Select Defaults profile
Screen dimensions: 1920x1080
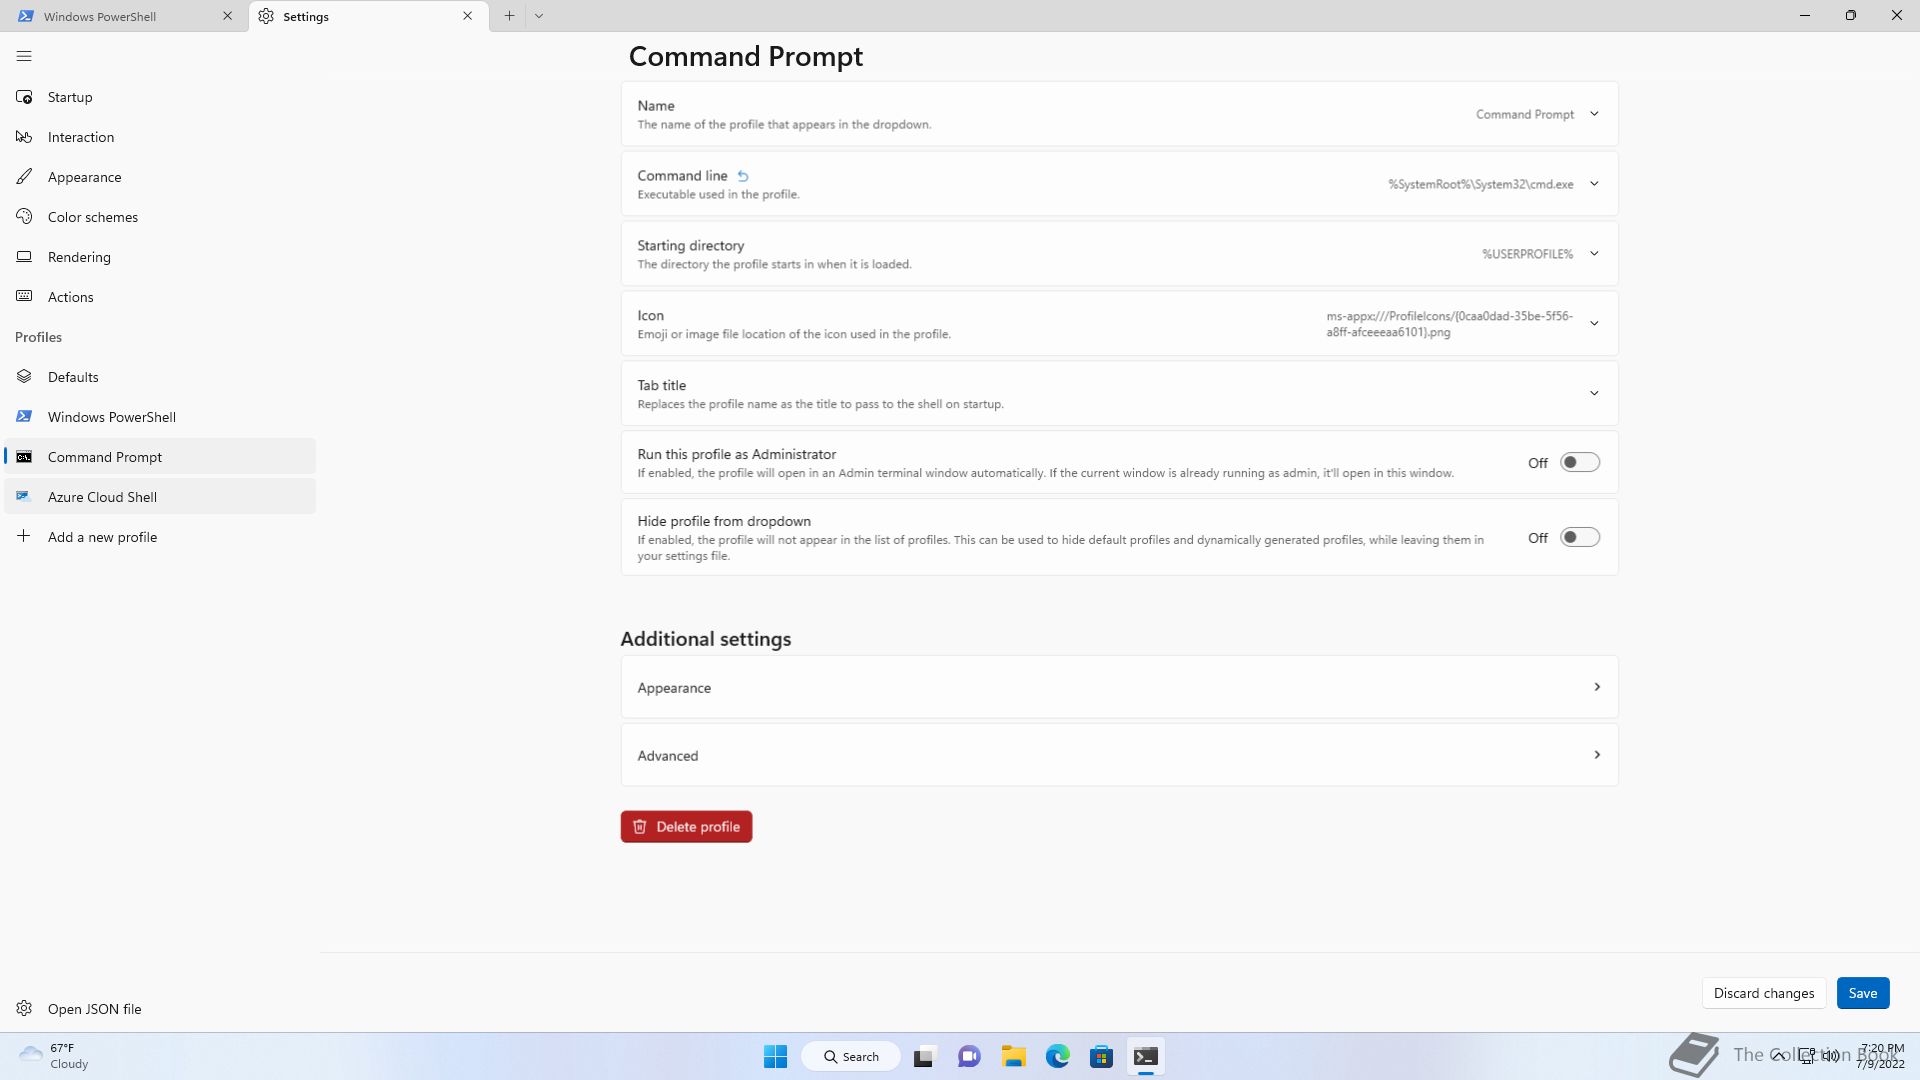[x=160, y=377]
